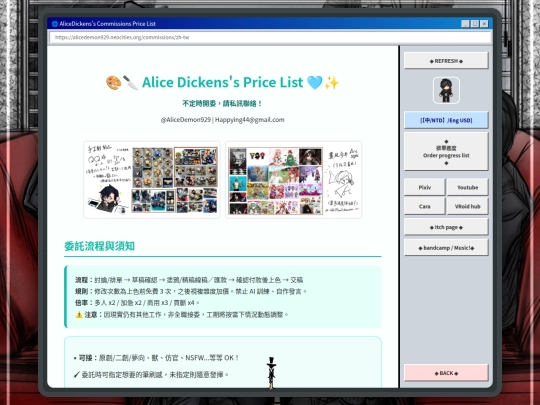Close the Commissions Price List window
This screenshot has width=540, height=405.
484,23
